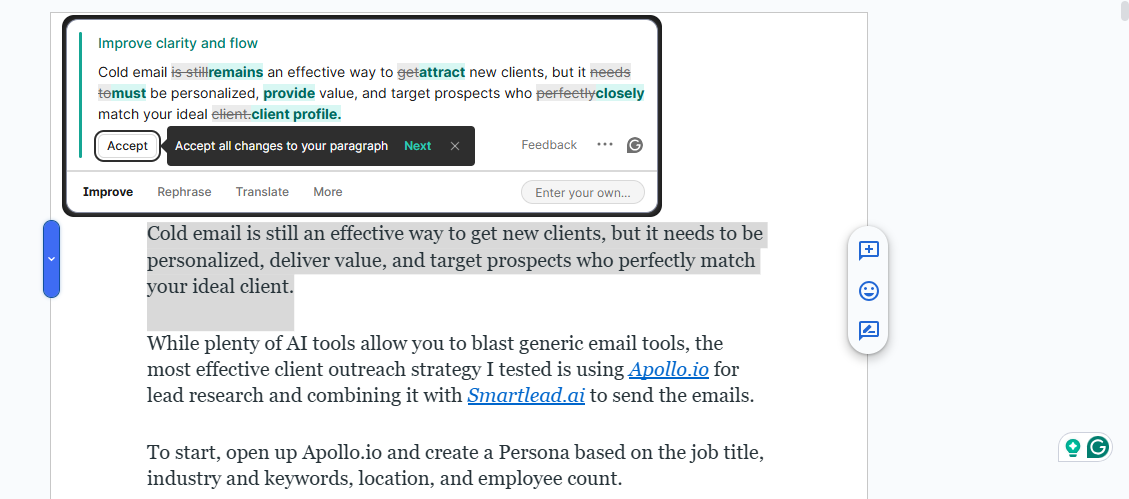Click the Grammarly logo in suggestion card
The height and width of the screenshot is (499, 1129).
click(634, 145)
